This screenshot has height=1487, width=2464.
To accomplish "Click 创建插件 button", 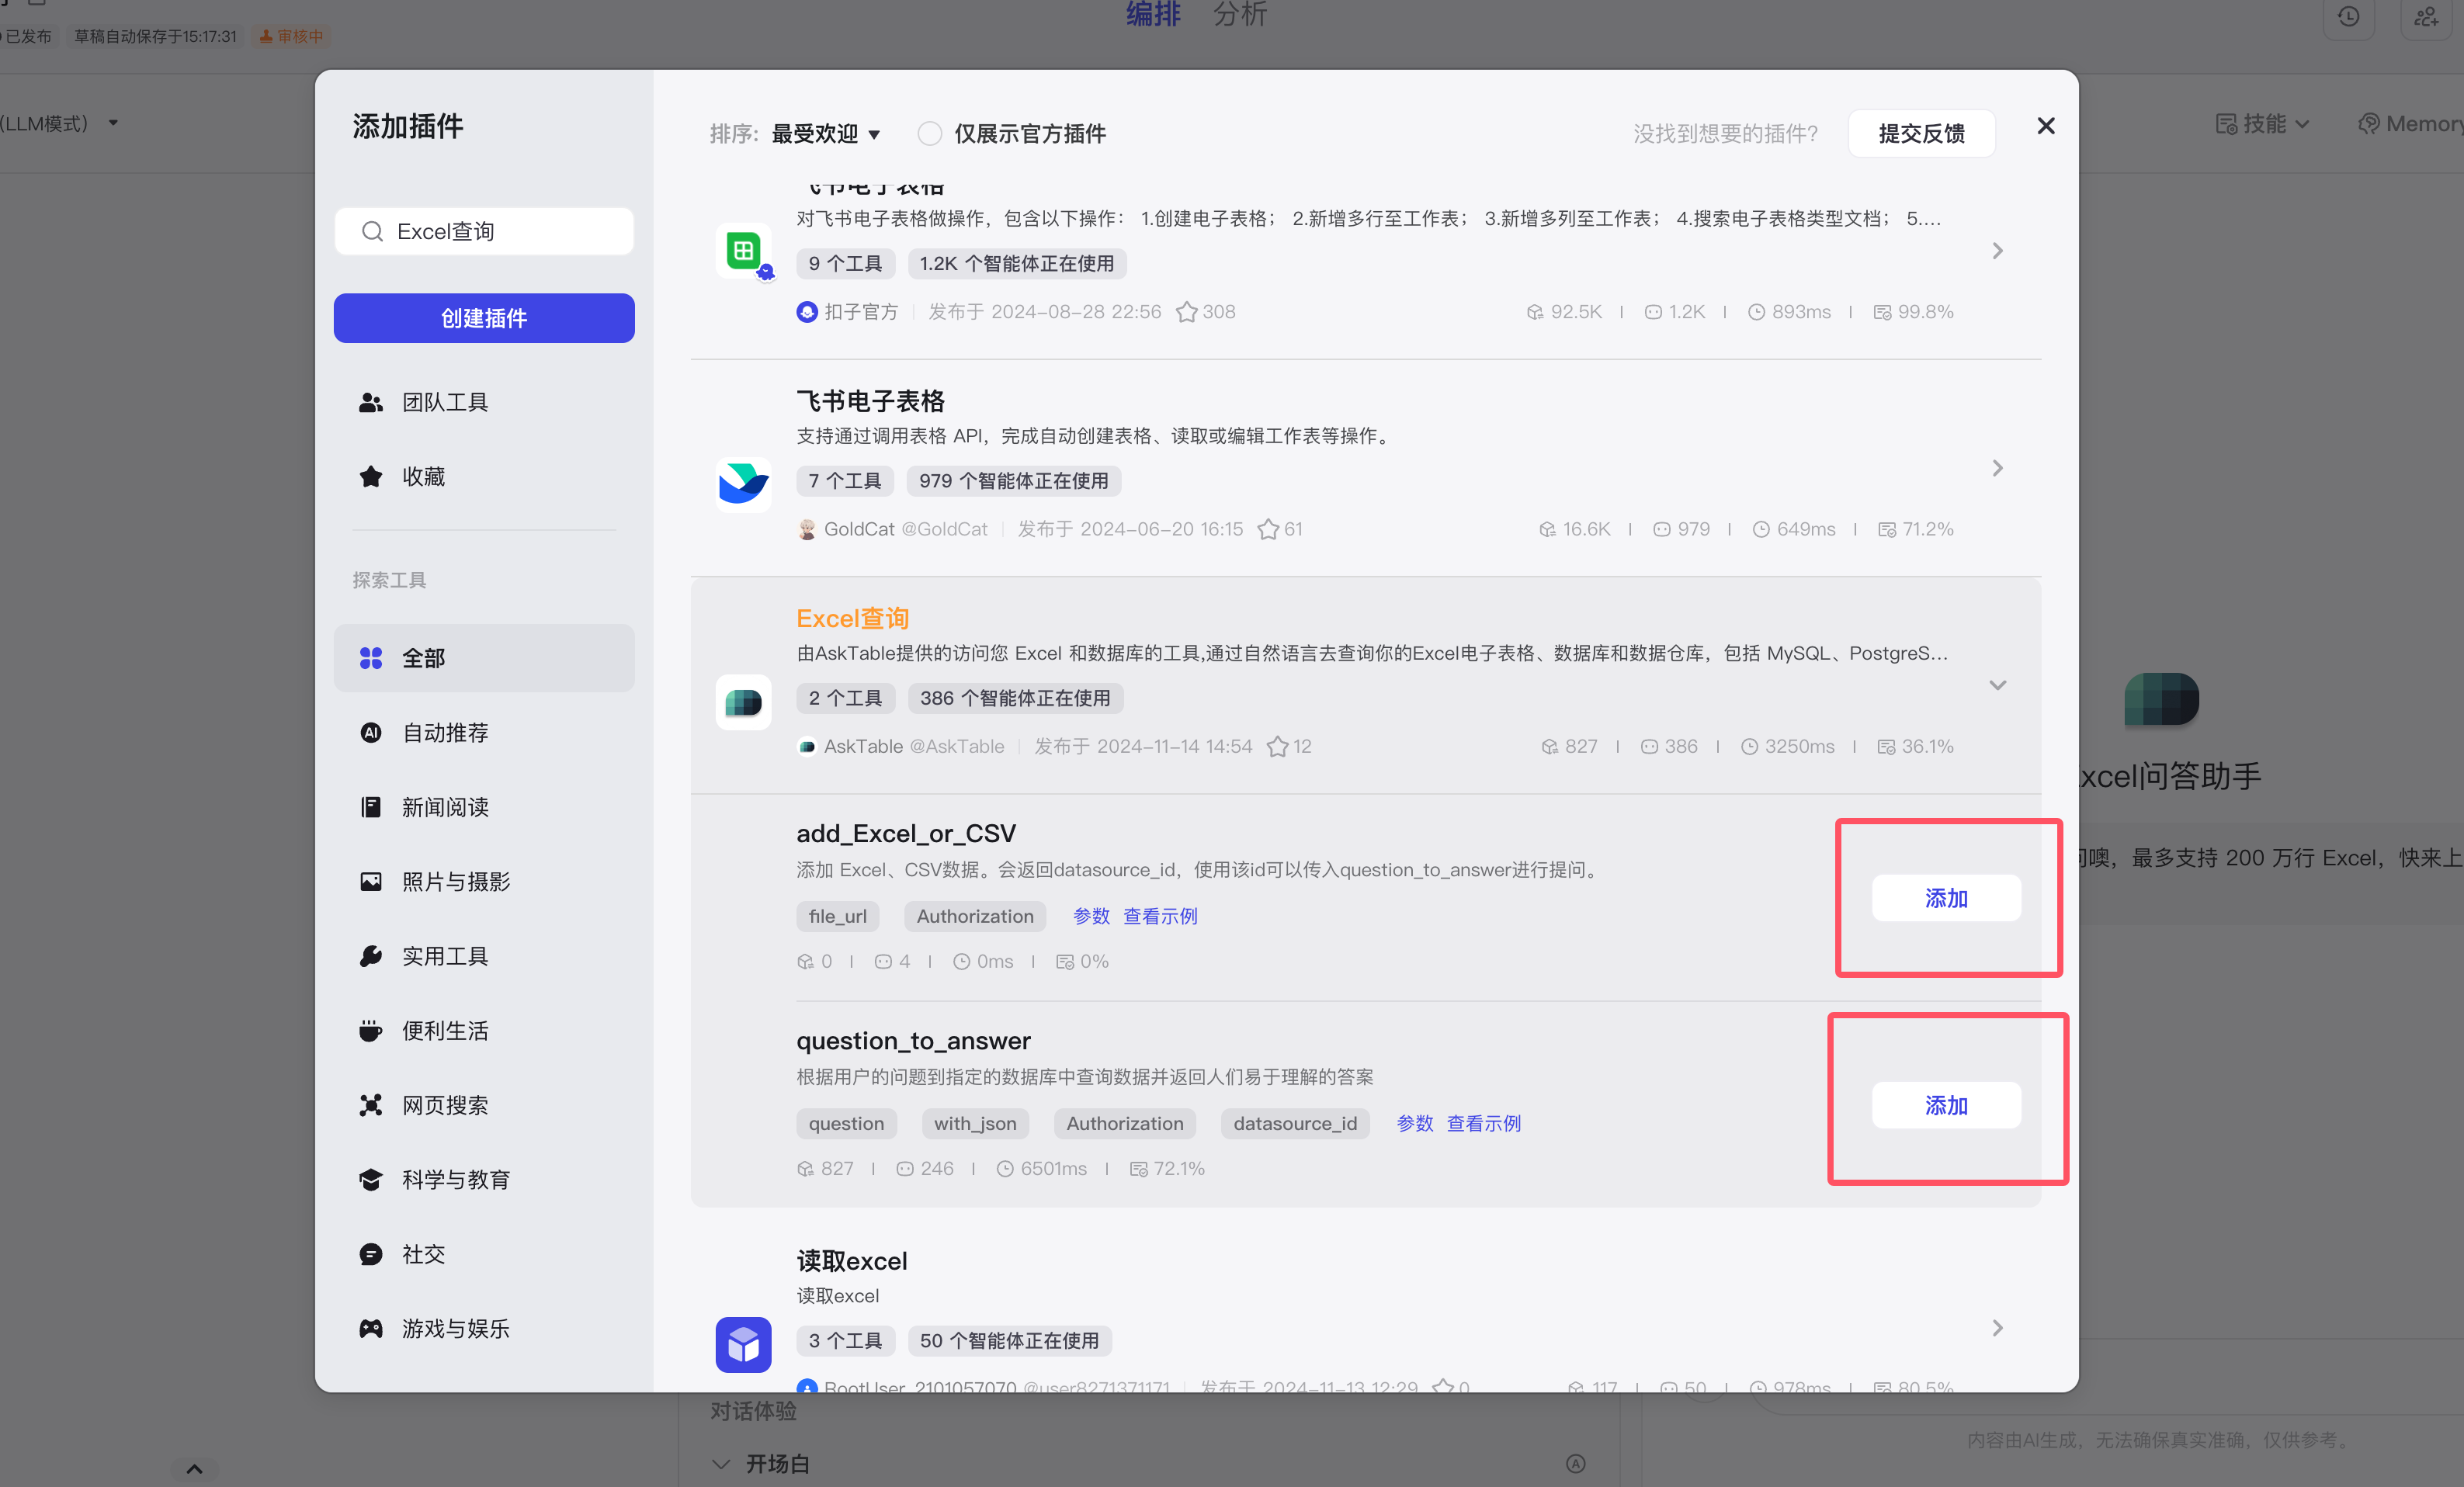I will click(484, 318).
